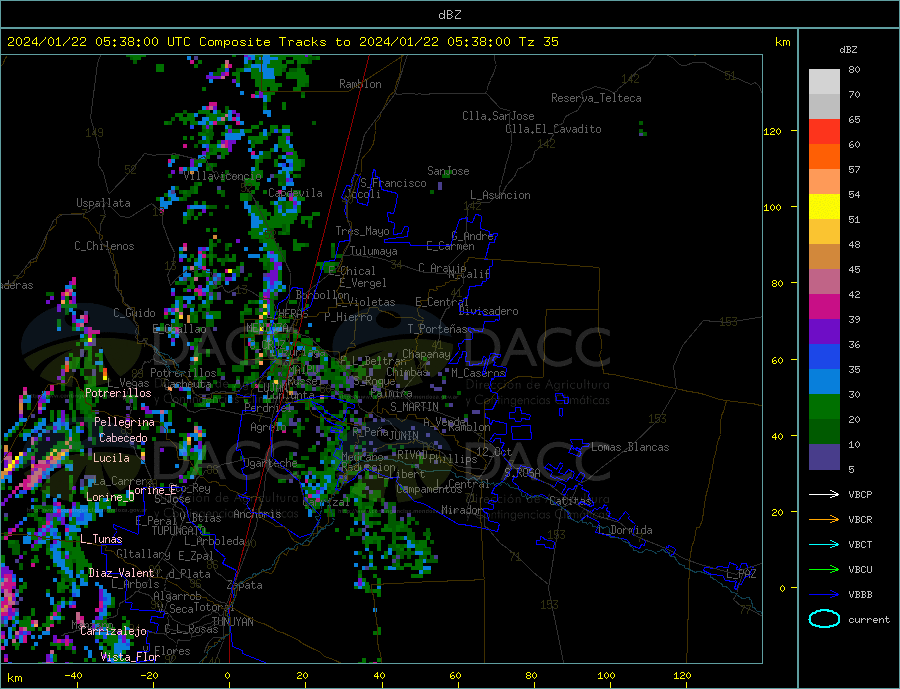Click the 'Cabecedo' map label
The width and height of the screenshot is (900, 689).
point(123,438)
